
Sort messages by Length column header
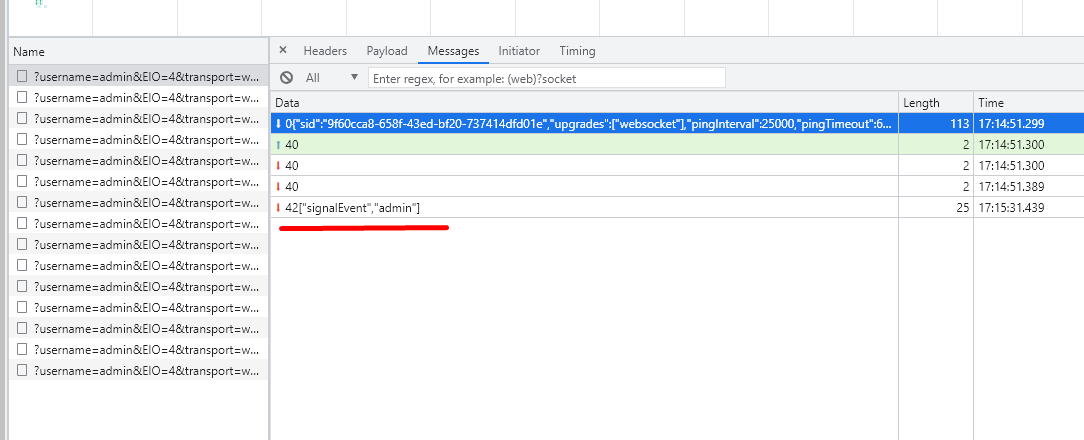(936, 102)
